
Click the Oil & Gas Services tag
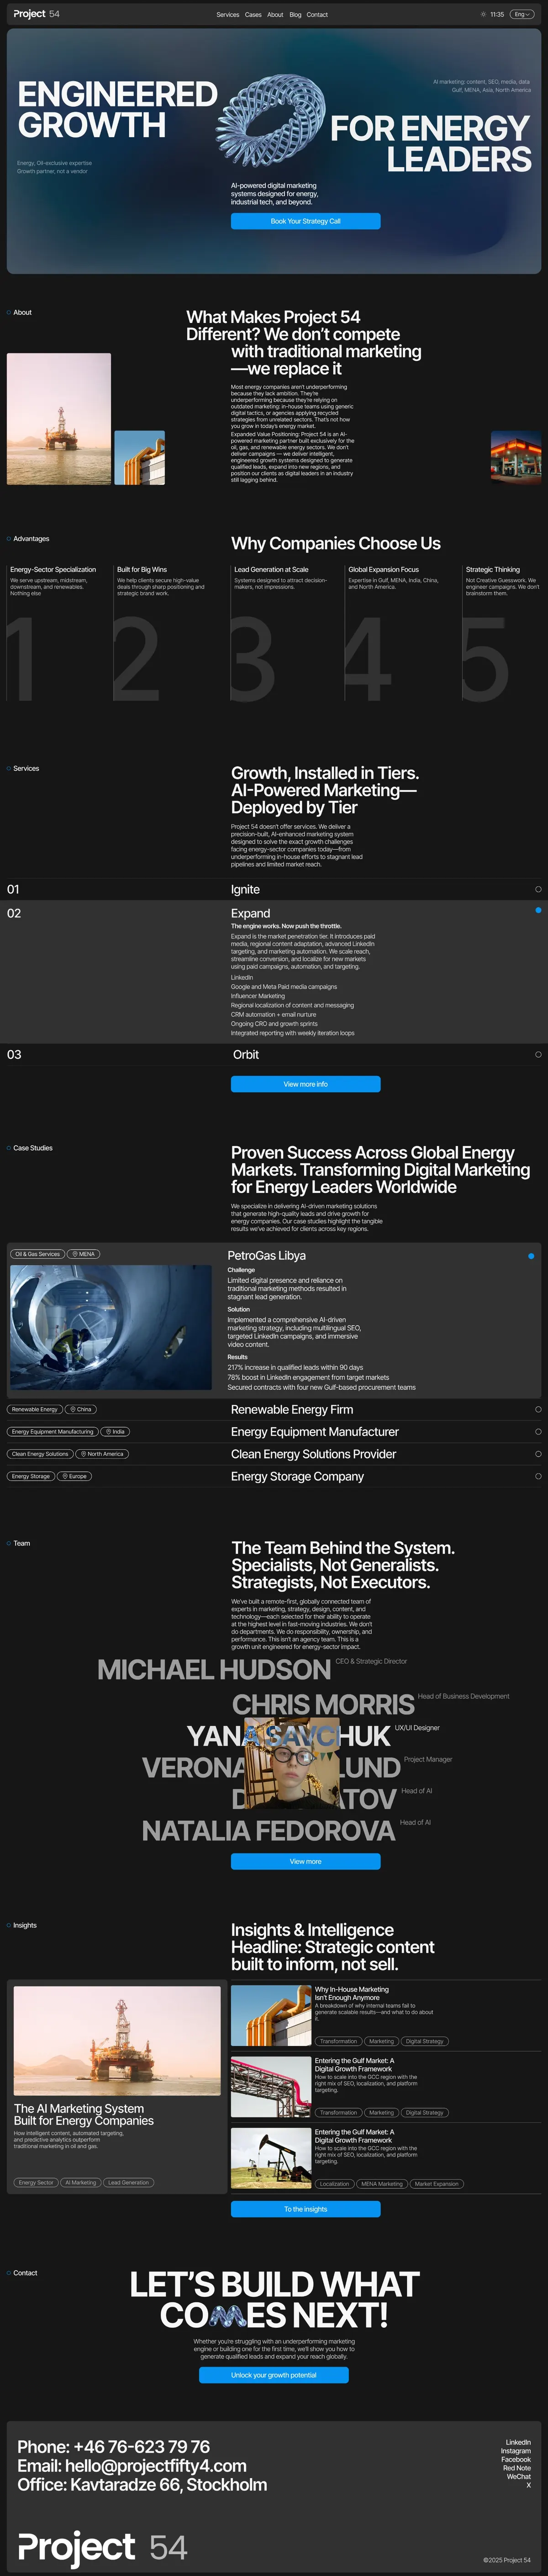coord(38,1254)
